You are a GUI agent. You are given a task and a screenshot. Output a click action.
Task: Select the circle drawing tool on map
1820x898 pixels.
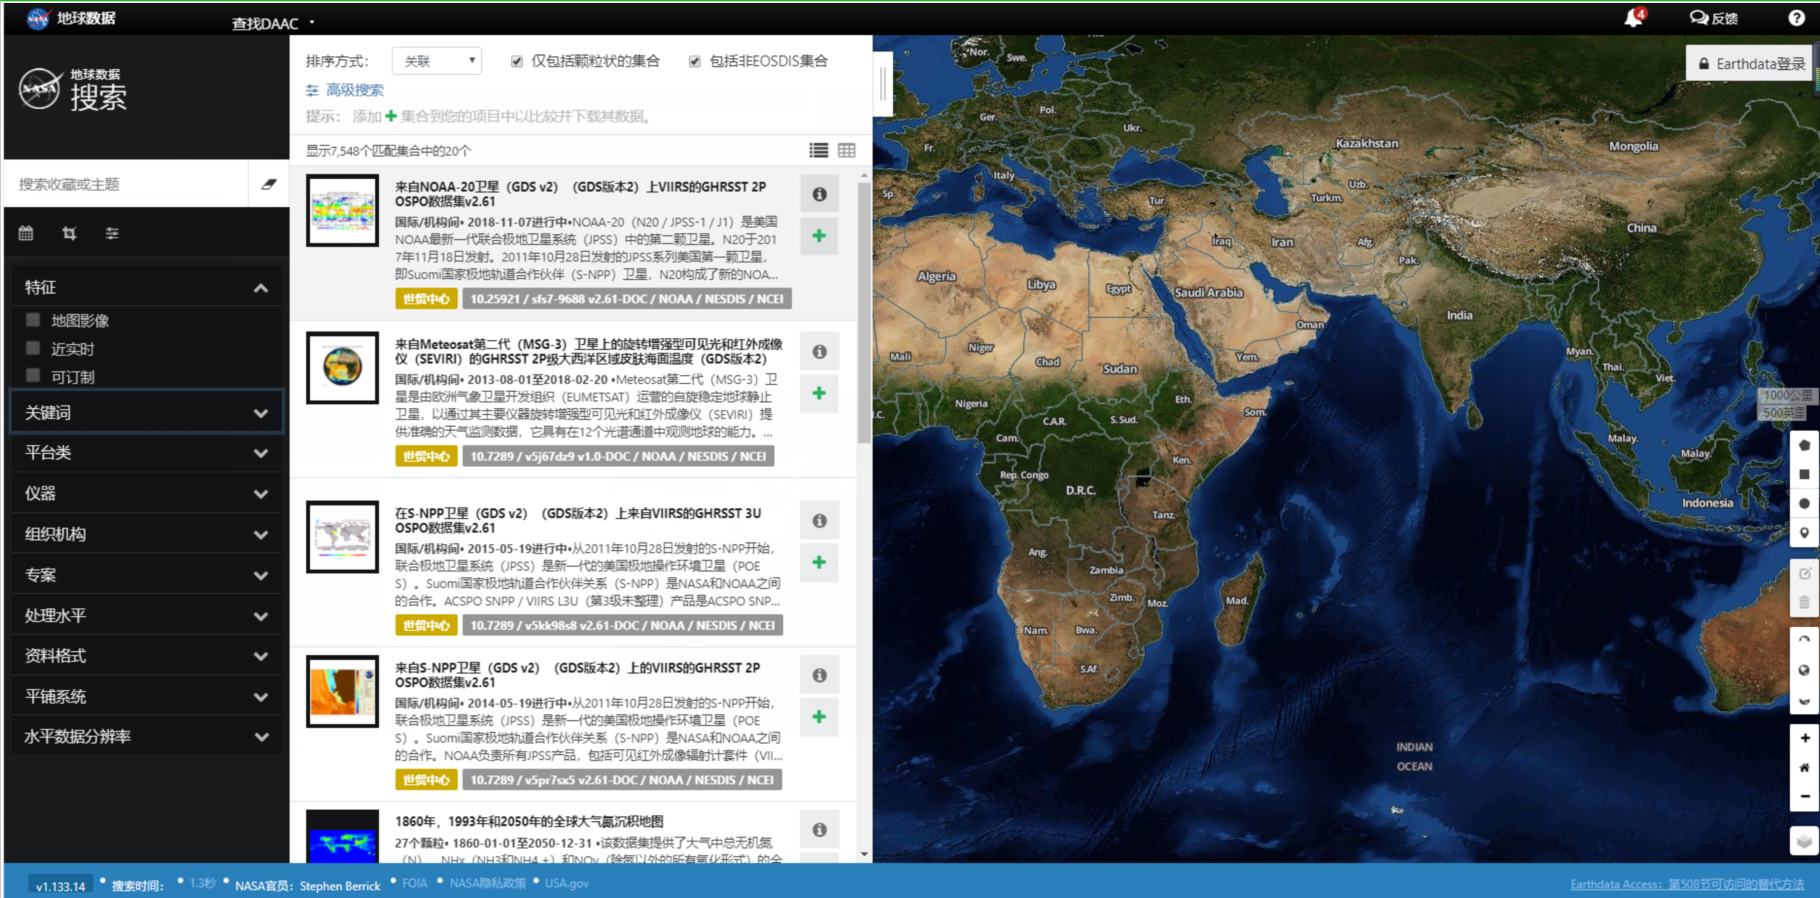(1804, 503)
